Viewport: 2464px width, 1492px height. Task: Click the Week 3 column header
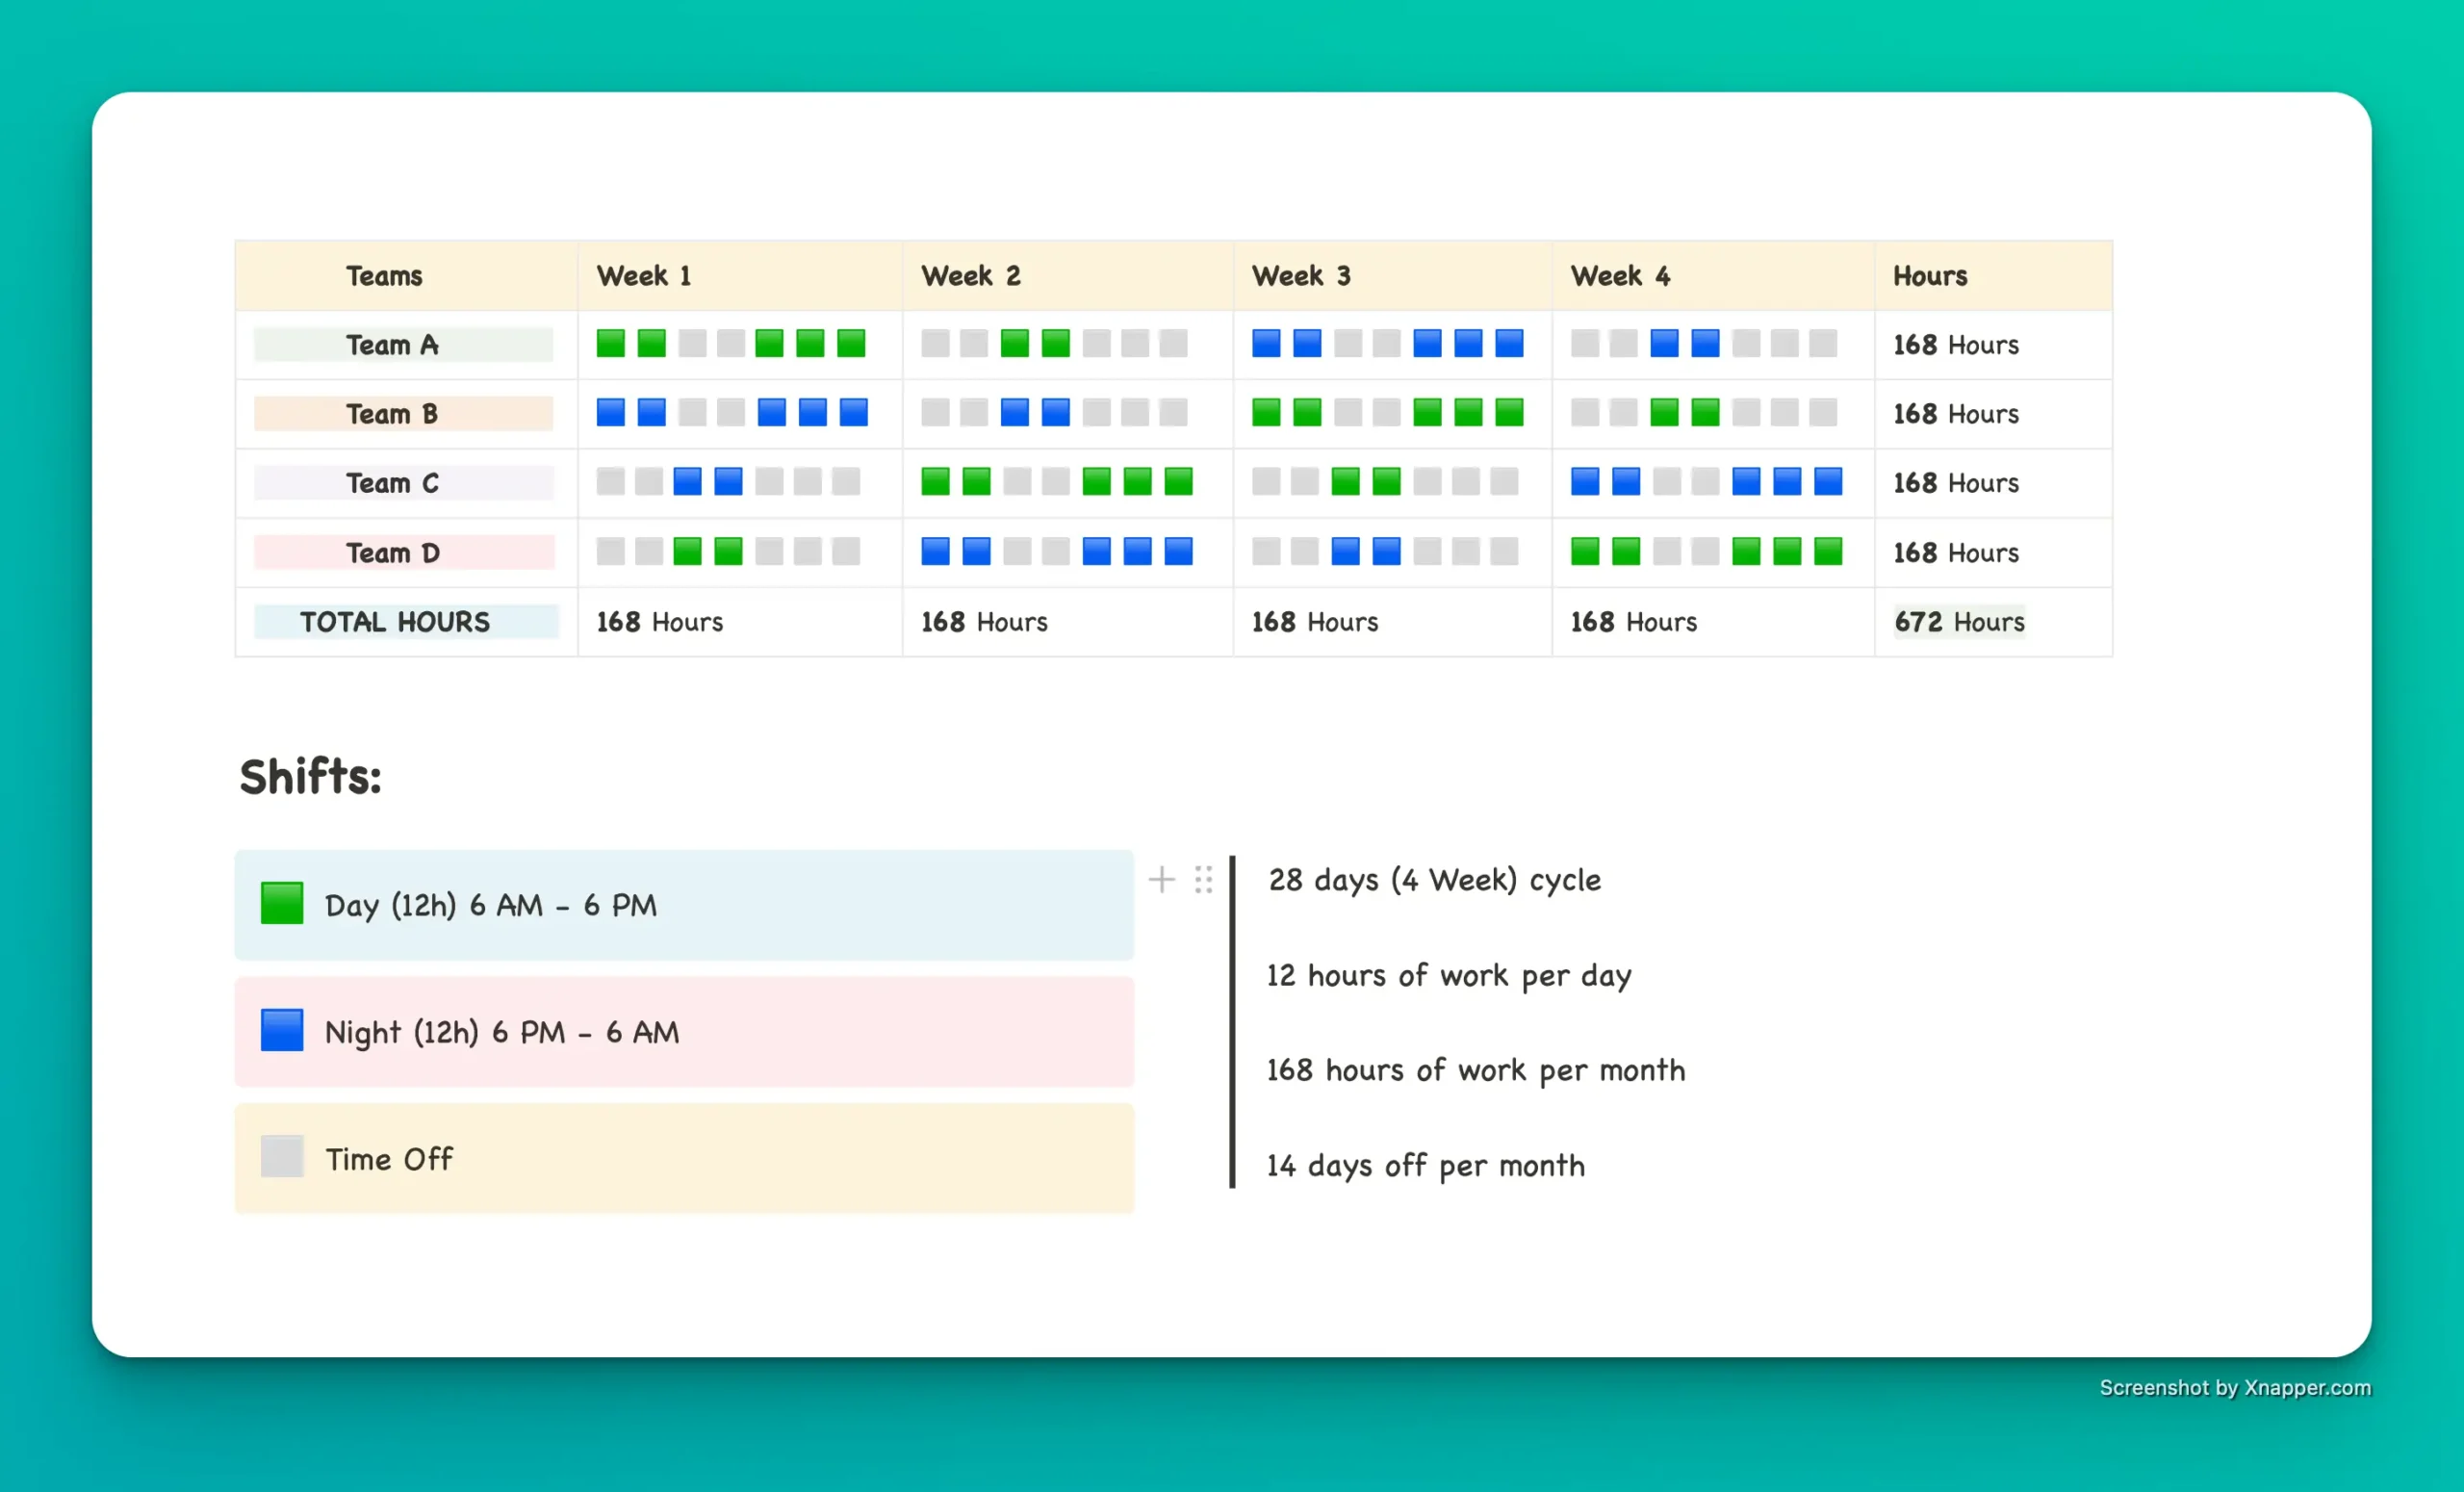pyautogui.click(x=1300, y=276)
